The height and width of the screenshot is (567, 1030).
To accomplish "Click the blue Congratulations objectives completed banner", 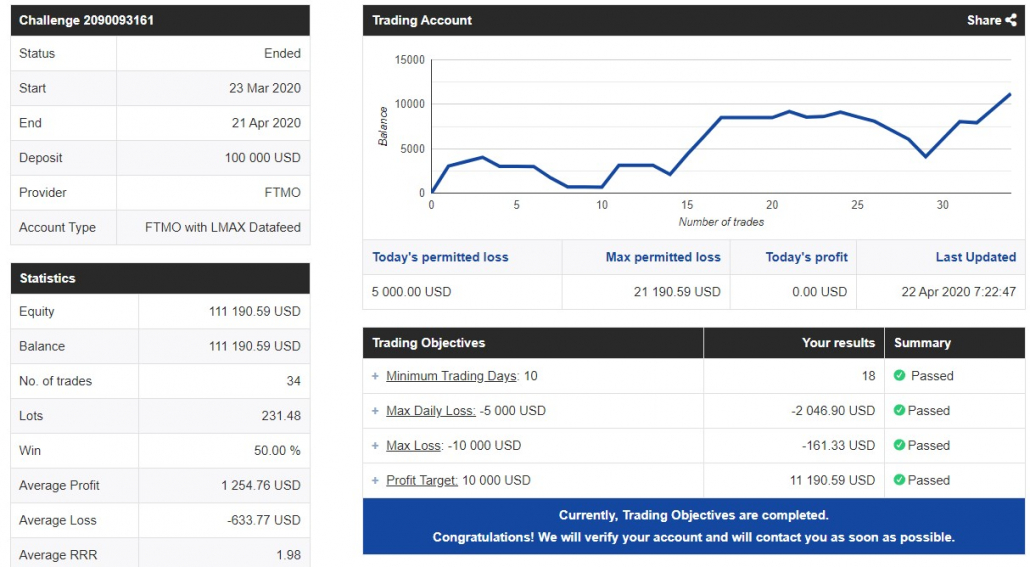I will click(x=693, y=526).
